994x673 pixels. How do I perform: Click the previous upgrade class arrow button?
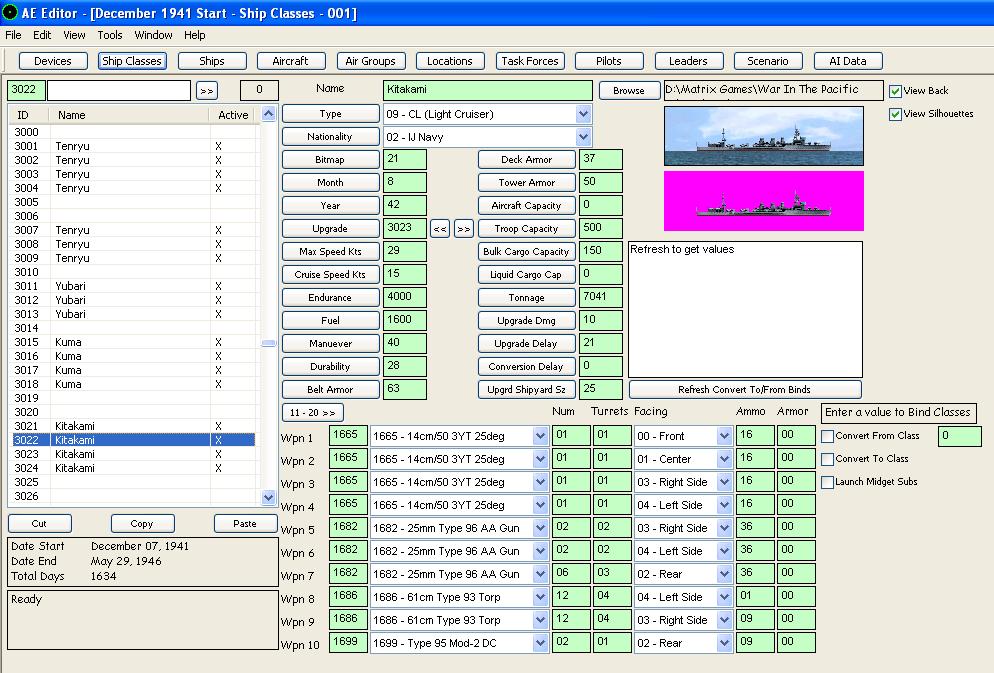(x=440, y=229)
